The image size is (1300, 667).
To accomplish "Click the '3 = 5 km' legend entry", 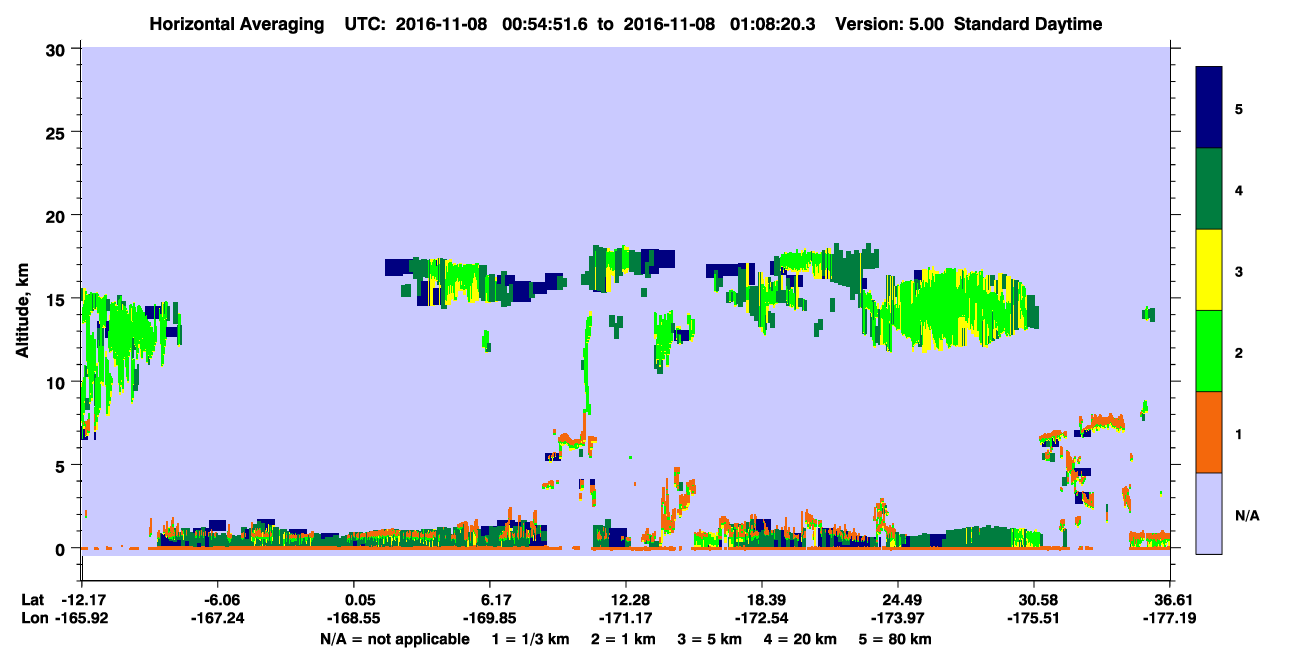I will 710,638.
